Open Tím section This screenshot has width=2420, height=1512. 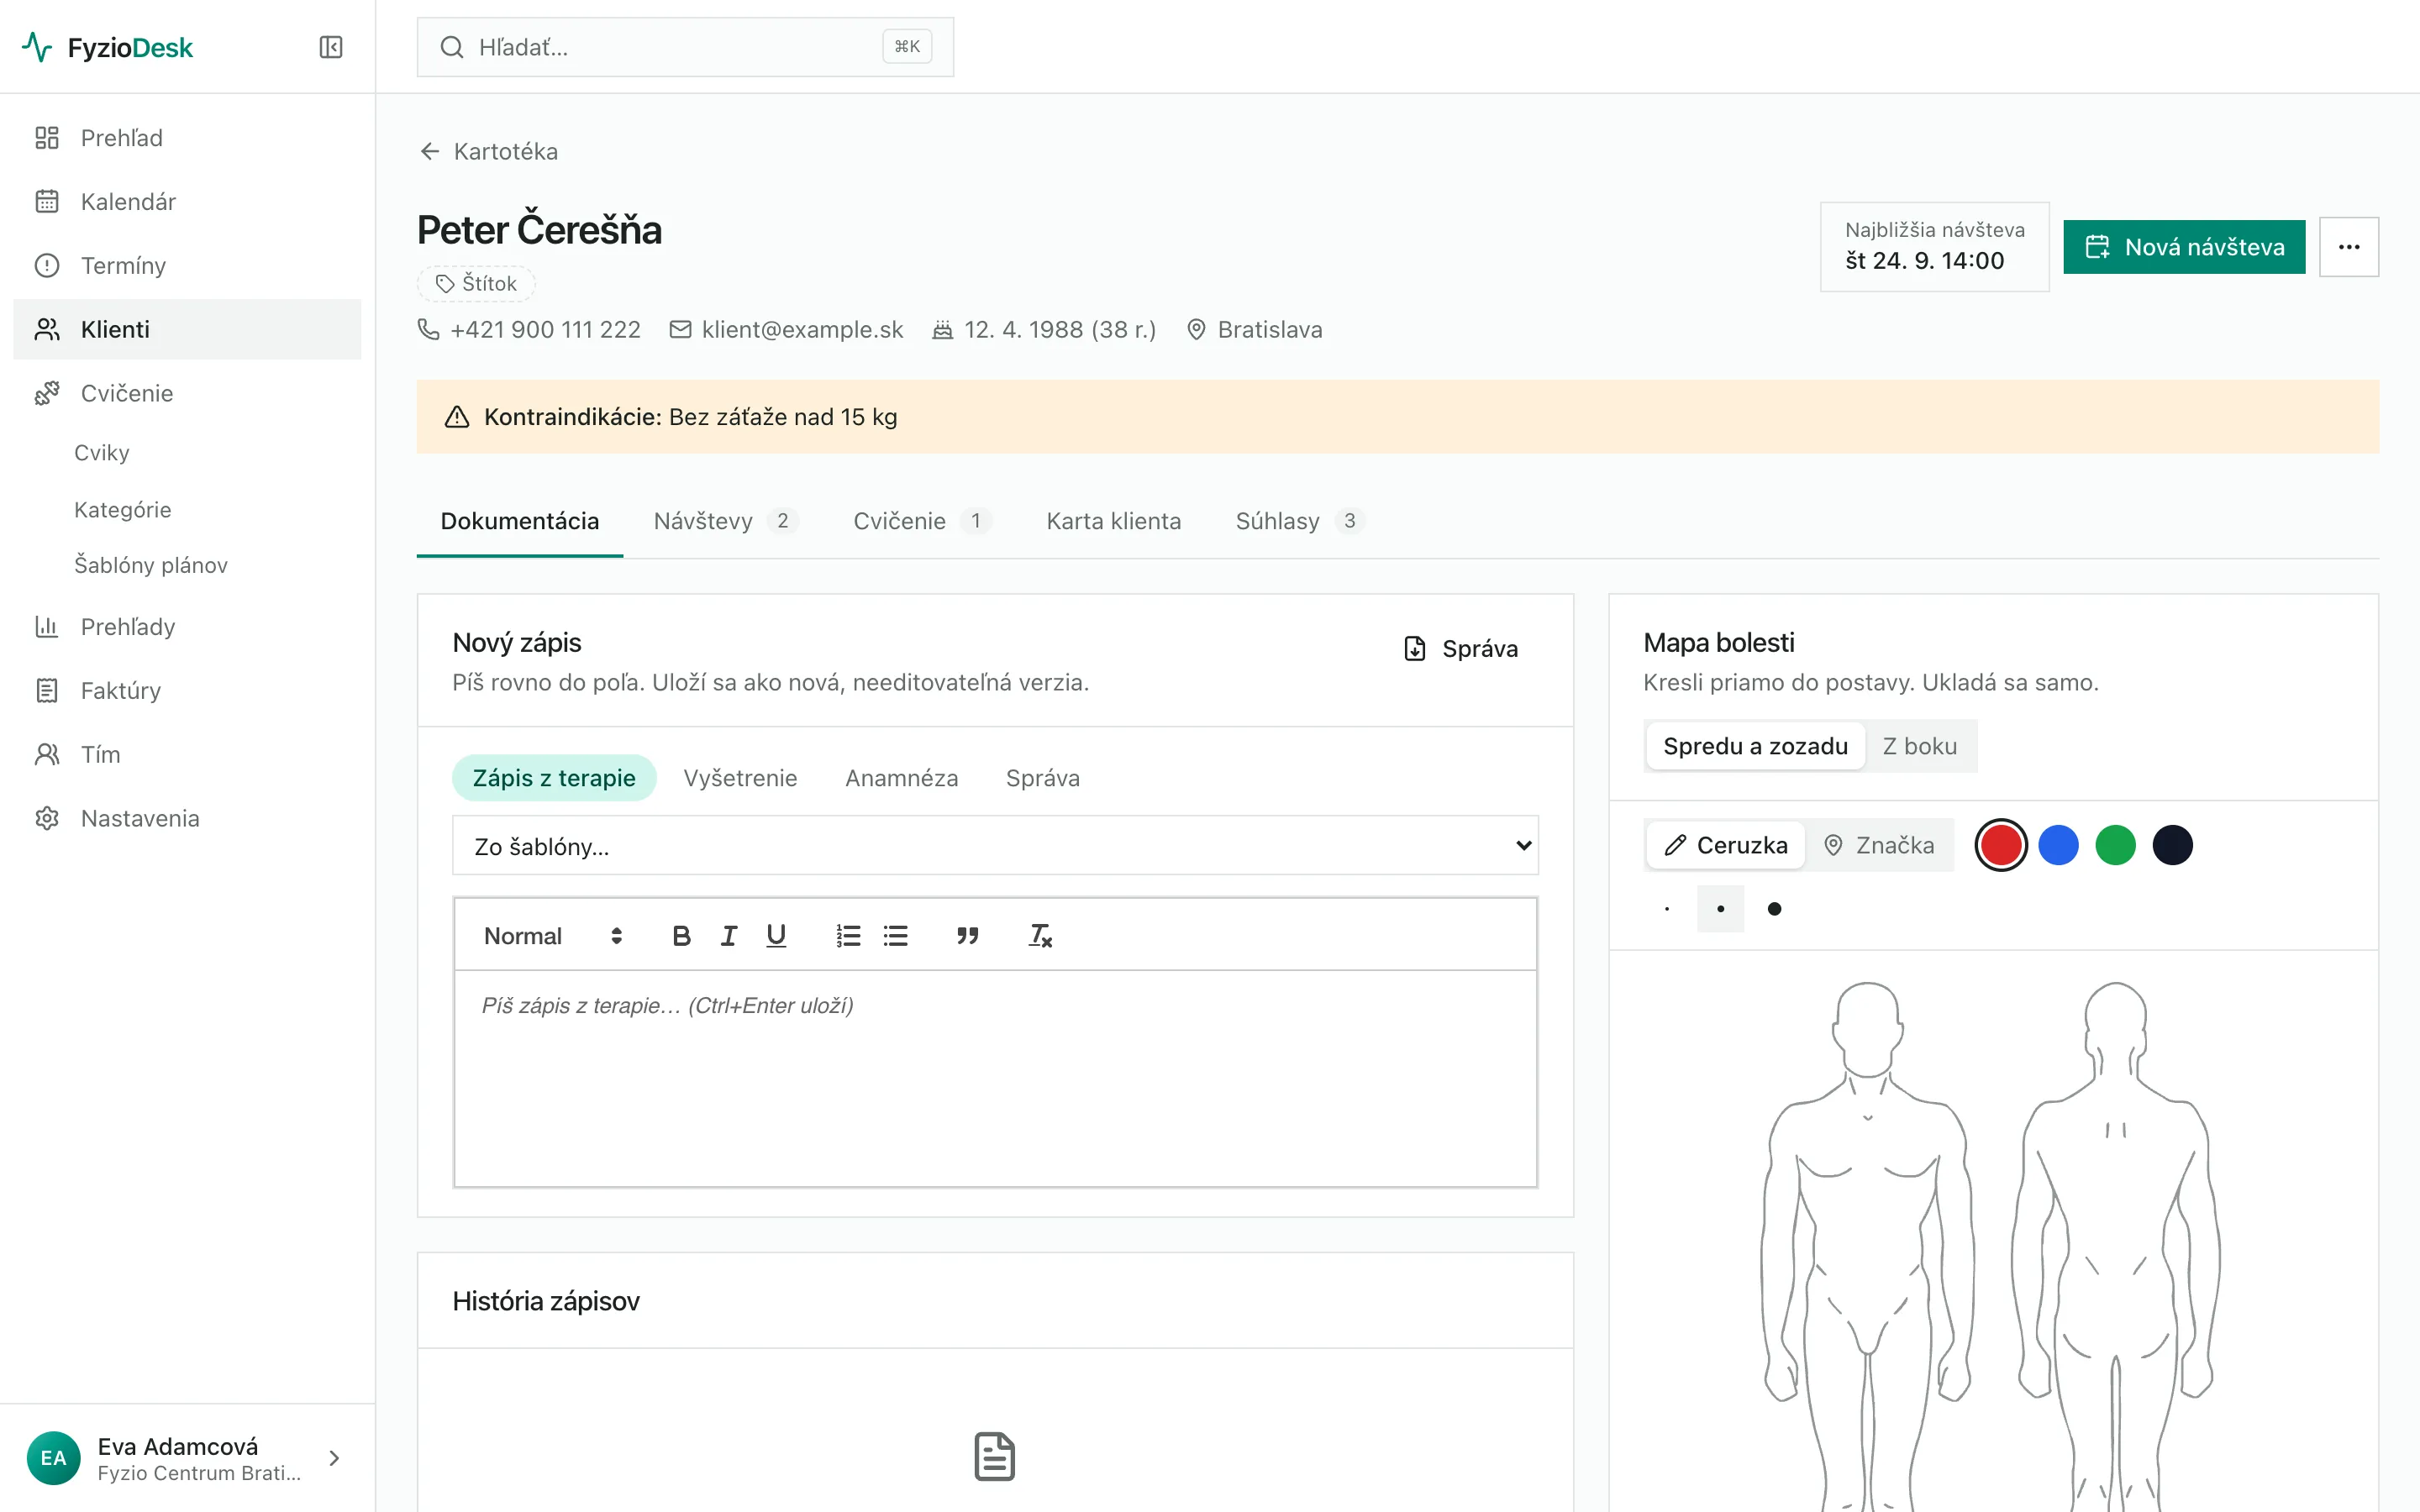click(x=187, y=755)
